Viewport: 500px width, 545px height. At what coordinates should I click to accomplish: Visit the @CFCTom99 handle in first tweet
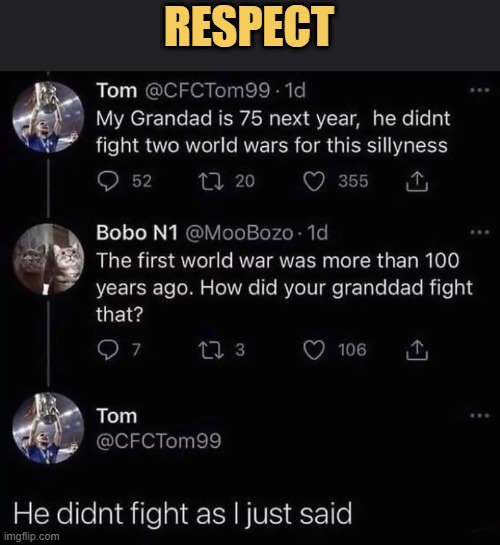[x=207, y=91]
